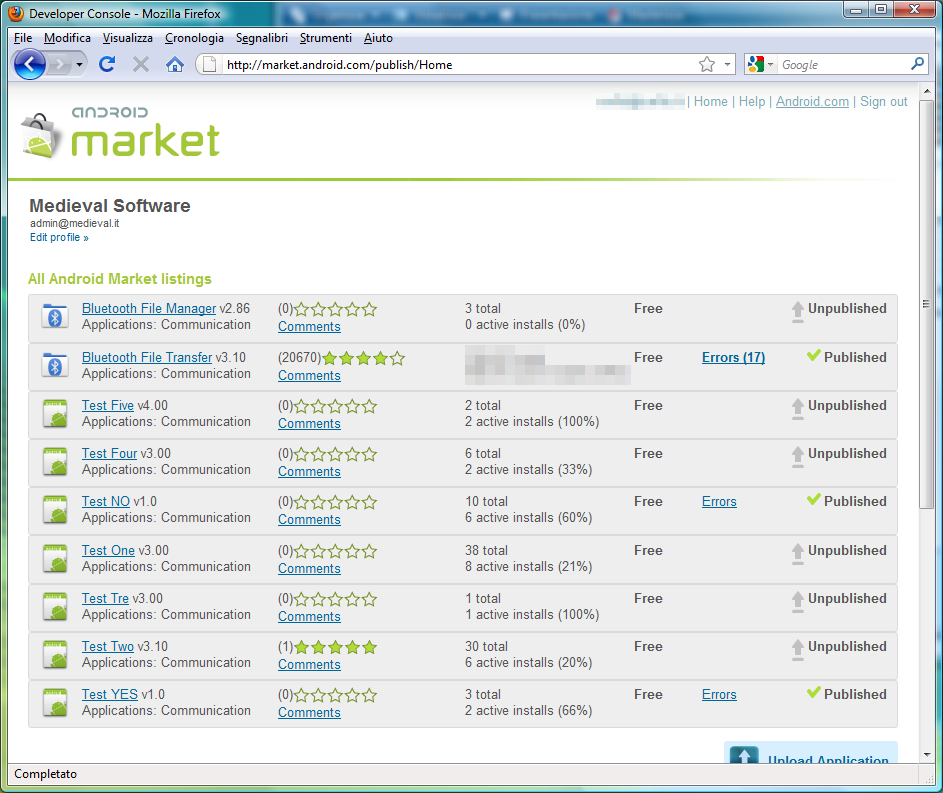Click the Test YES app icon
The height and width of the screenshot is (793, 943).
pos(55,703)
